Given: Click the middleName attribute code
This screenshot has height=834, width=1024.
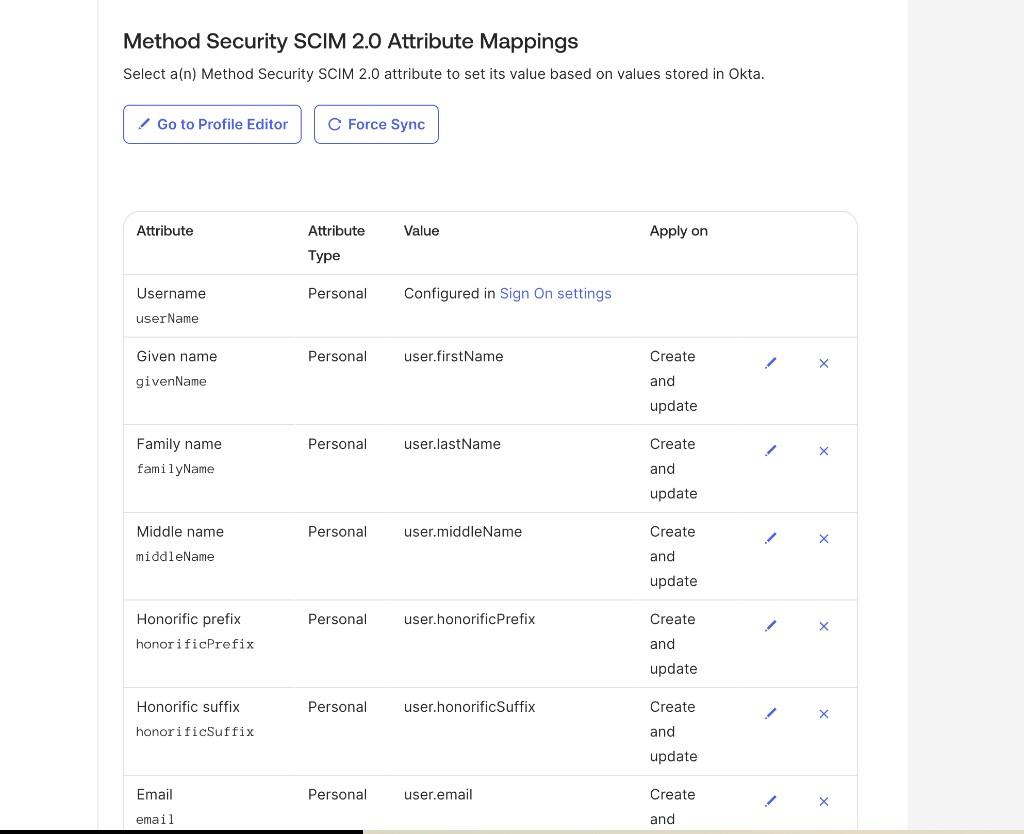Looking at the screenshot, I should [x=175, y=556].
